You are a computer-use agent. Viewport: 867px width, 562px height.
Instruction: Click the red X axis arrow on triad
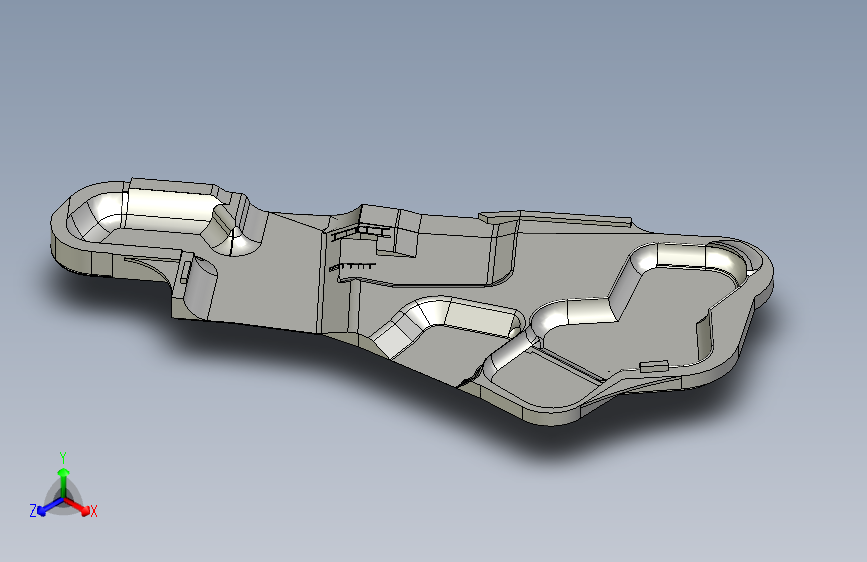[76, 506]
